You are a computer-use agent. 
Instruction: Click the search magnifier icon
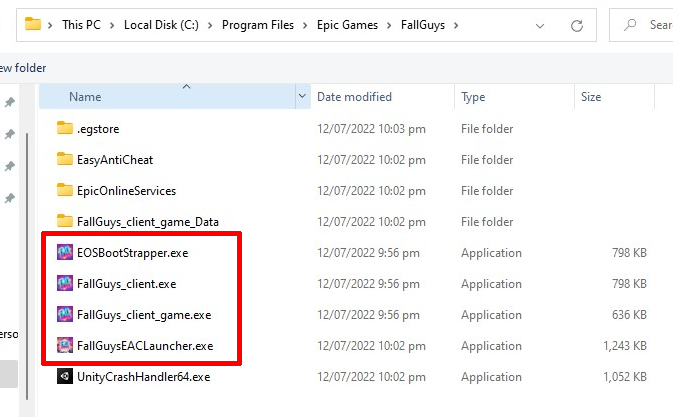pos(630,25)
